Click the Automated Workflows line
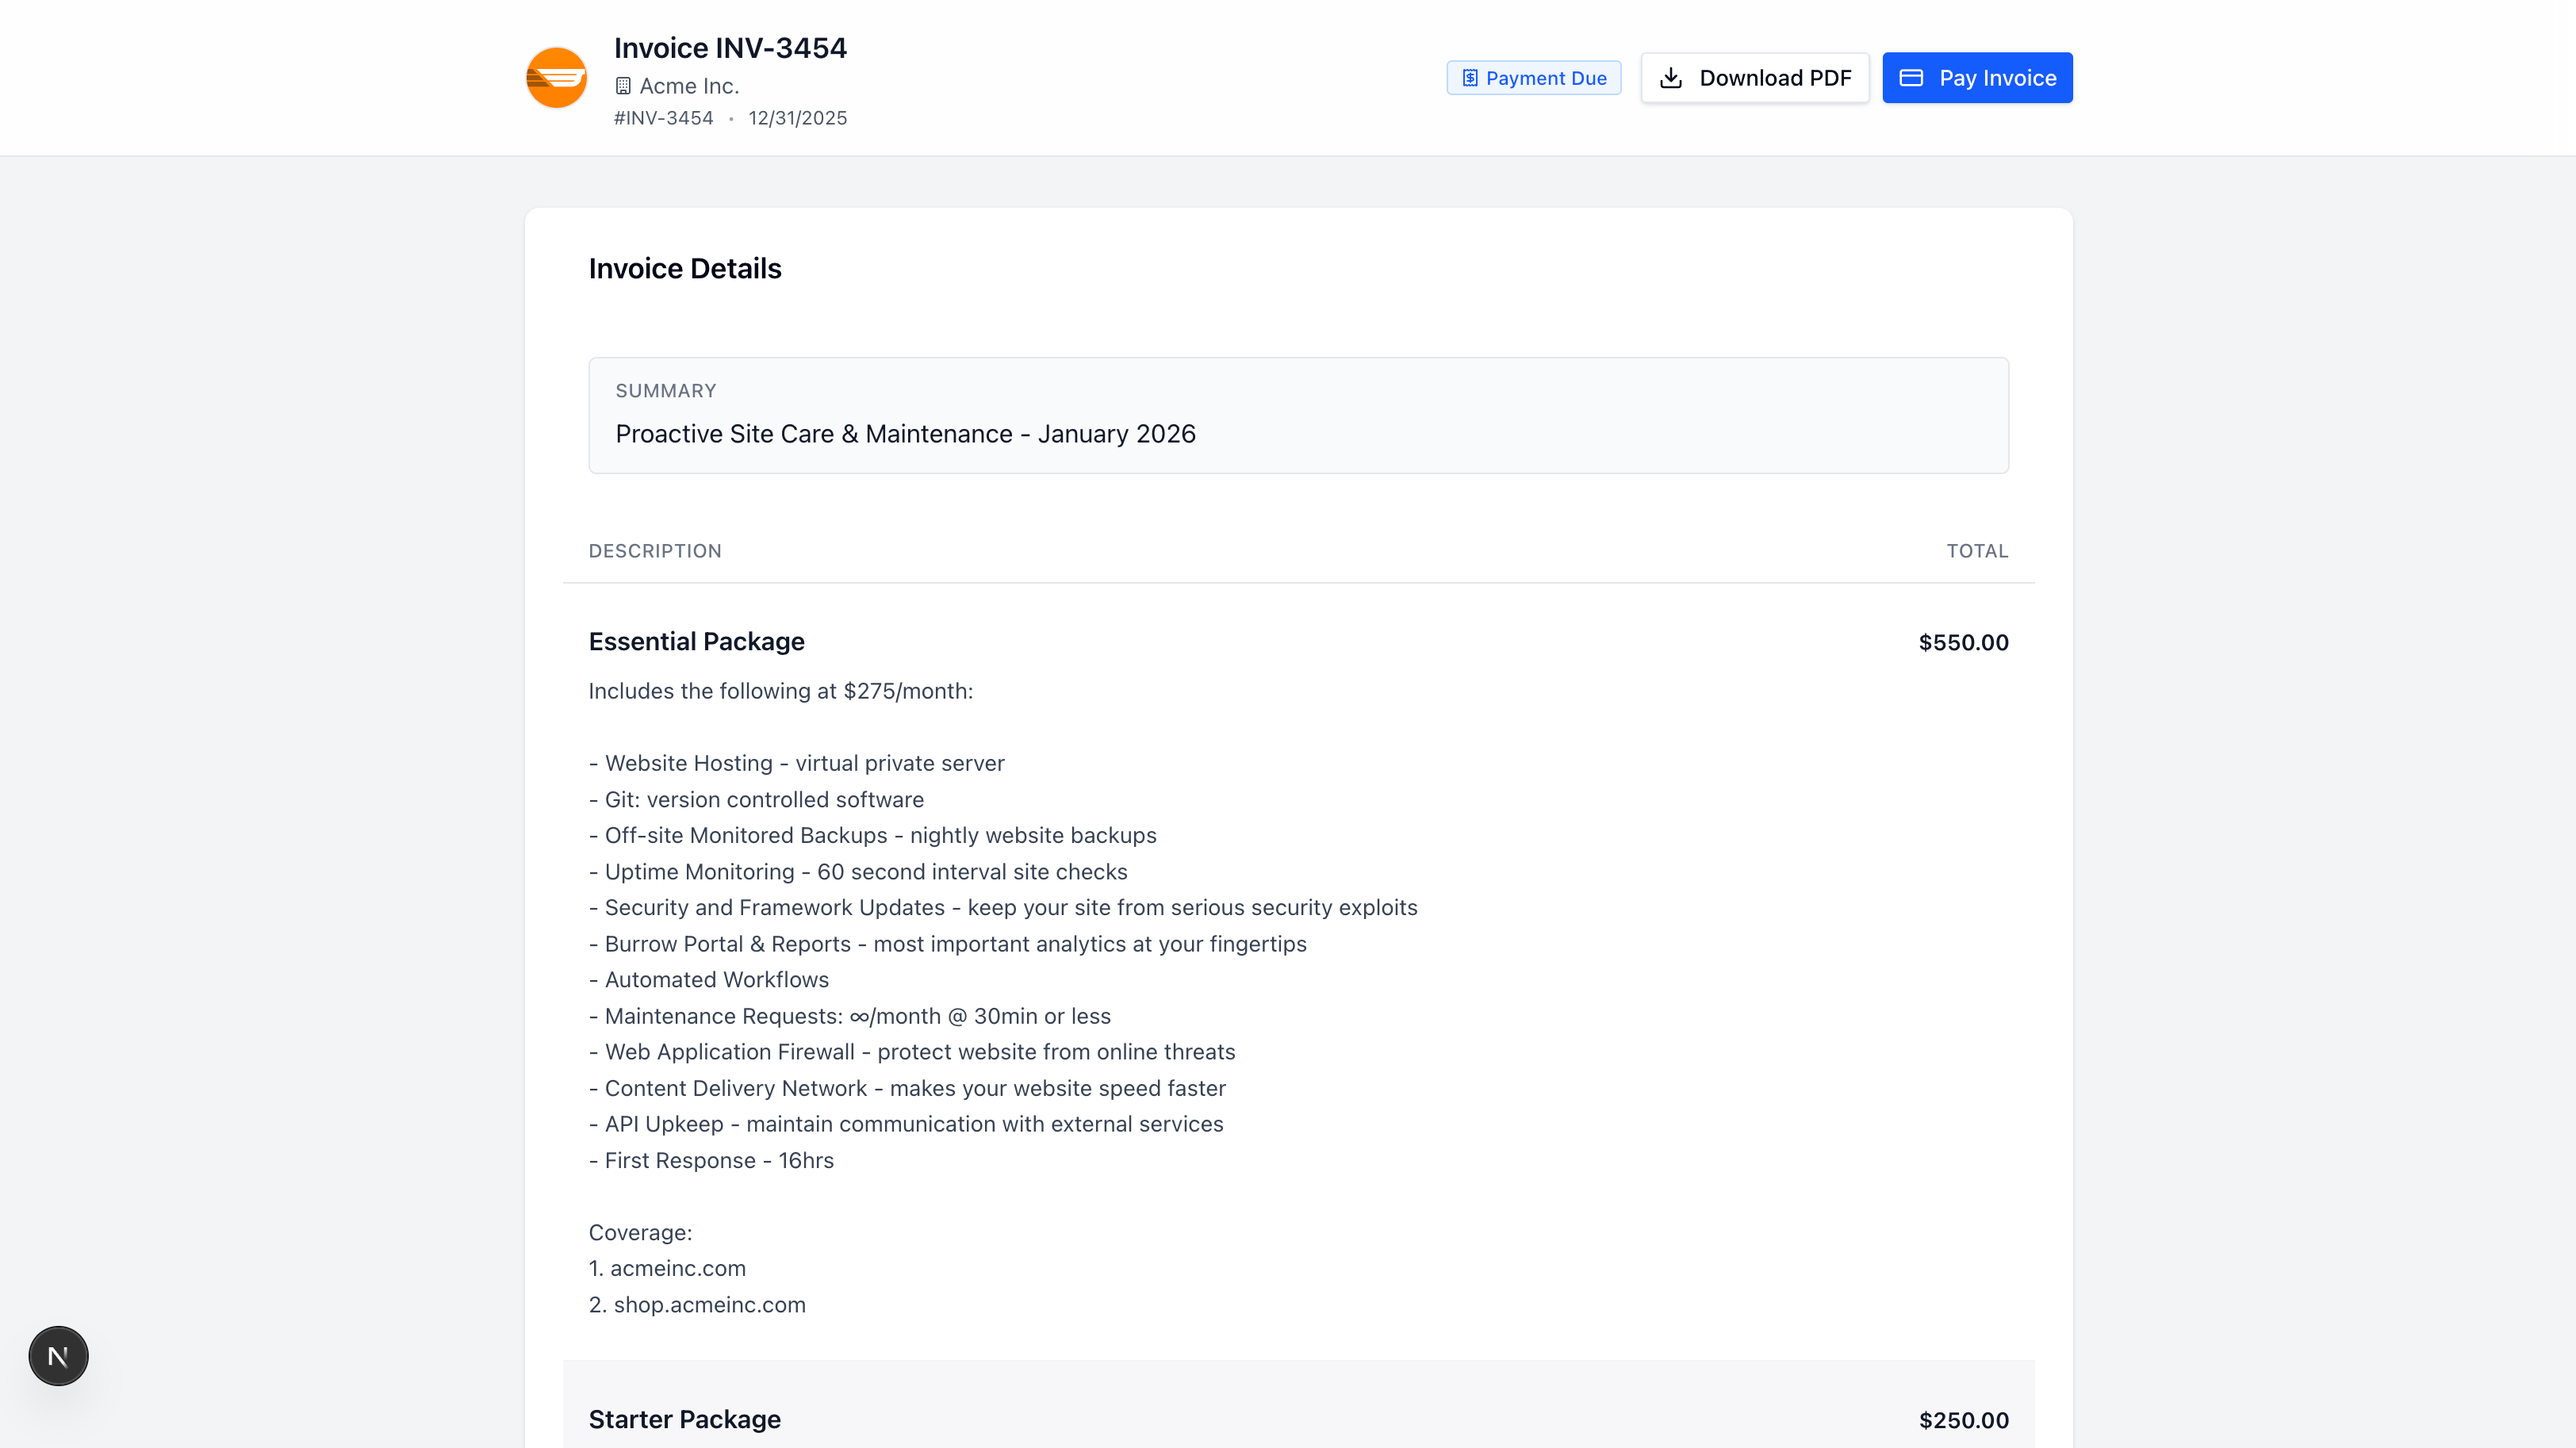This screenshot has width=2576, height=1448. [x=709, y=979]
